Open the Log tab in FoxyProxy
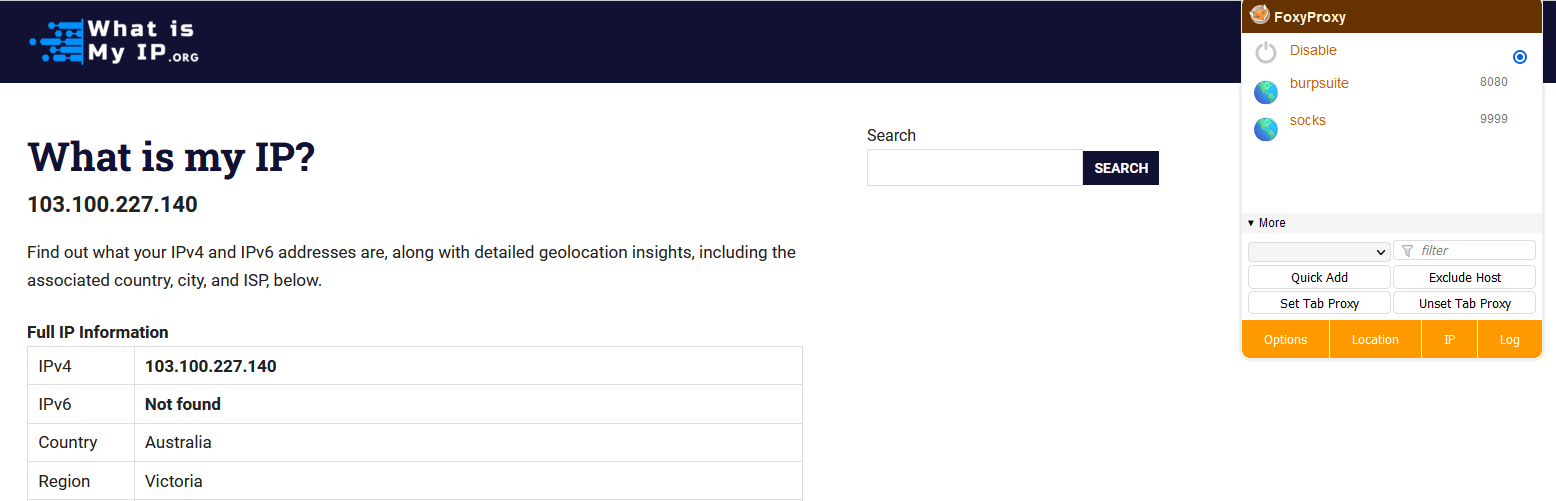Screen dimensions: 1556x501 [1509, 340]
